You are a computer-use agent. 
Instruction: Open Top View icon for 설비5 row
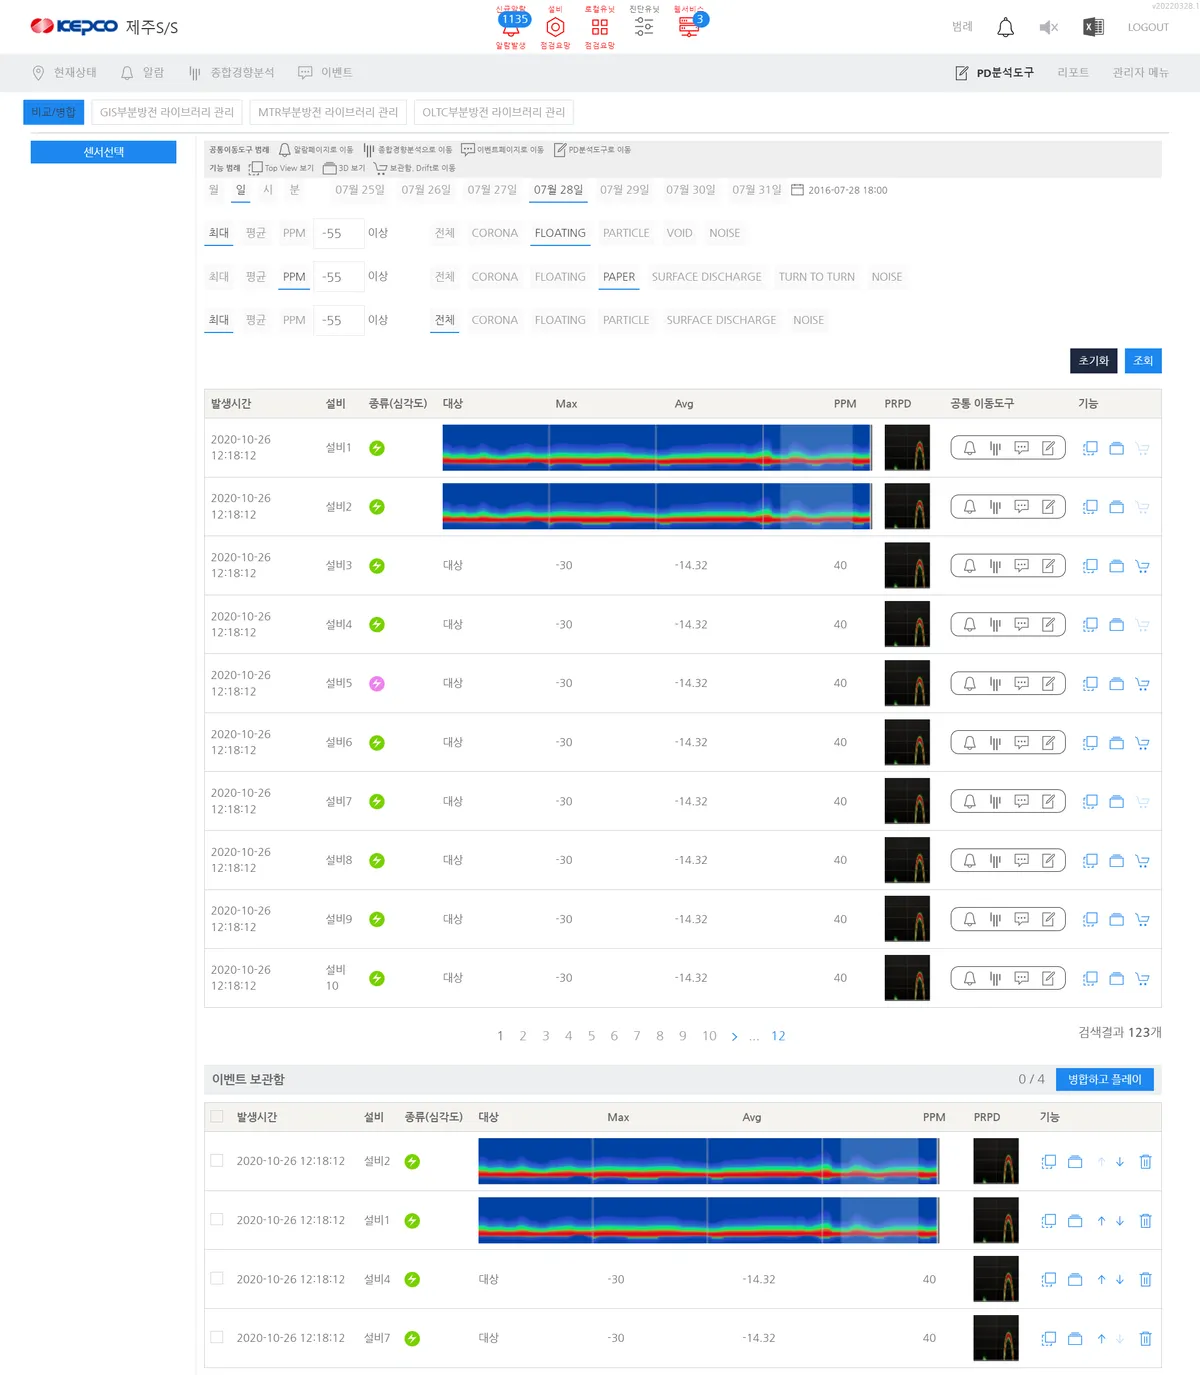pyautogui.click(x=1090, y=684)
